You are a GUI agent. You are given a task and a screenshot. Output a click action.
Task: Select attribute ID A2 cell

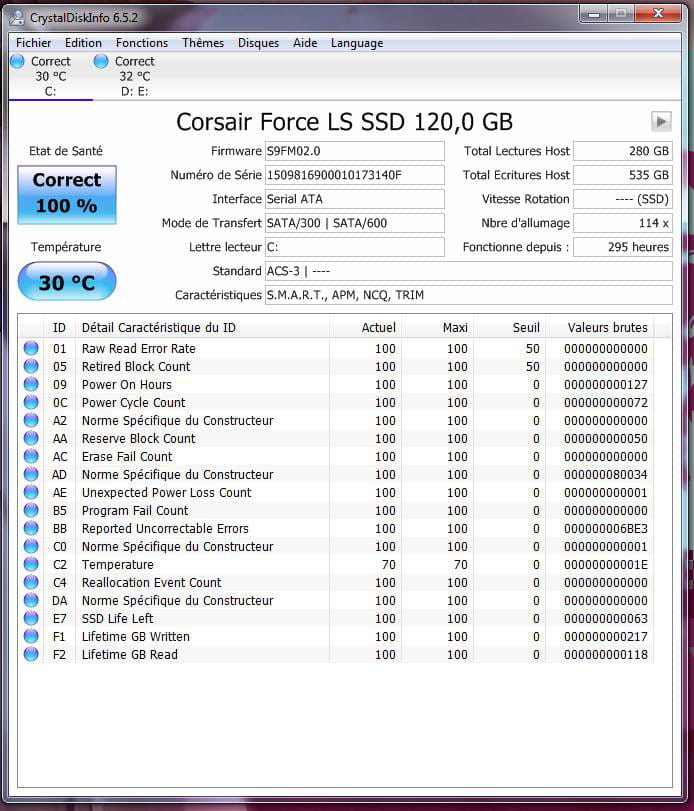click(59, 420)
